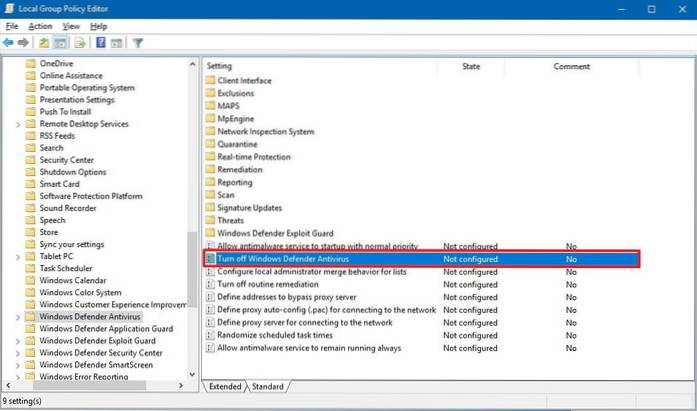Select Turn off routine remediation setting

[x=268, y=284]
